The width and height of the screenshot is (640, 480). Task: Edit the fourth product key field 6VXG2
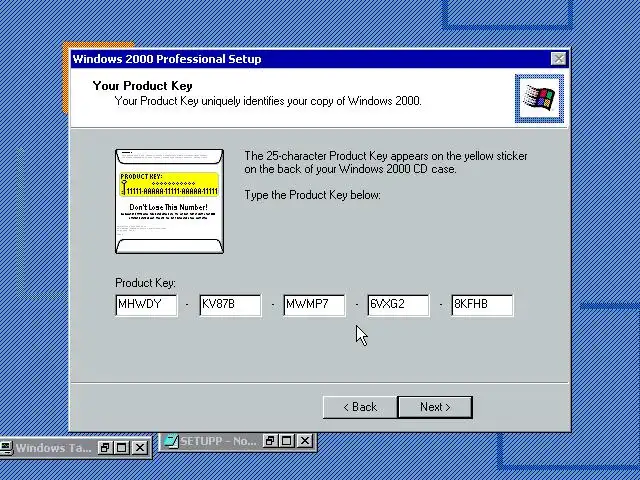(x=398, y=305)
